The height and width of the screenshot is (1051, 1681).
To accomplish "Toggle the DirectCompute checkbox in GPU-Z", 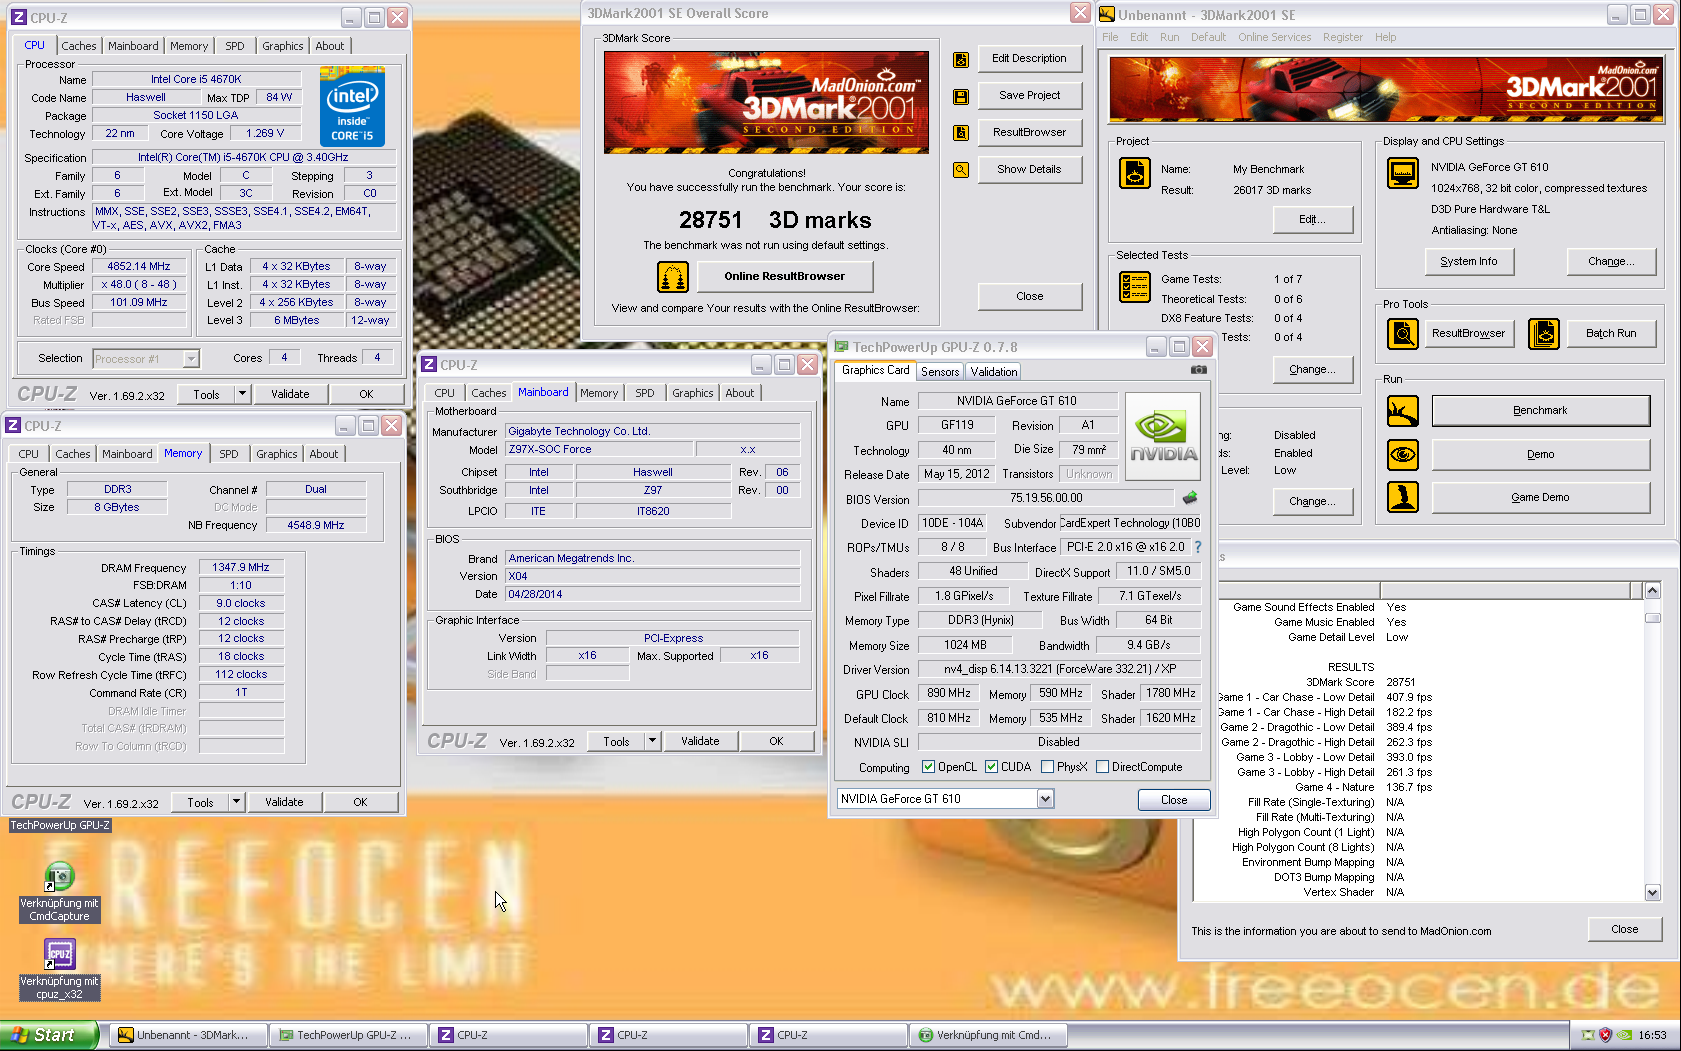I will point(1102,767).
